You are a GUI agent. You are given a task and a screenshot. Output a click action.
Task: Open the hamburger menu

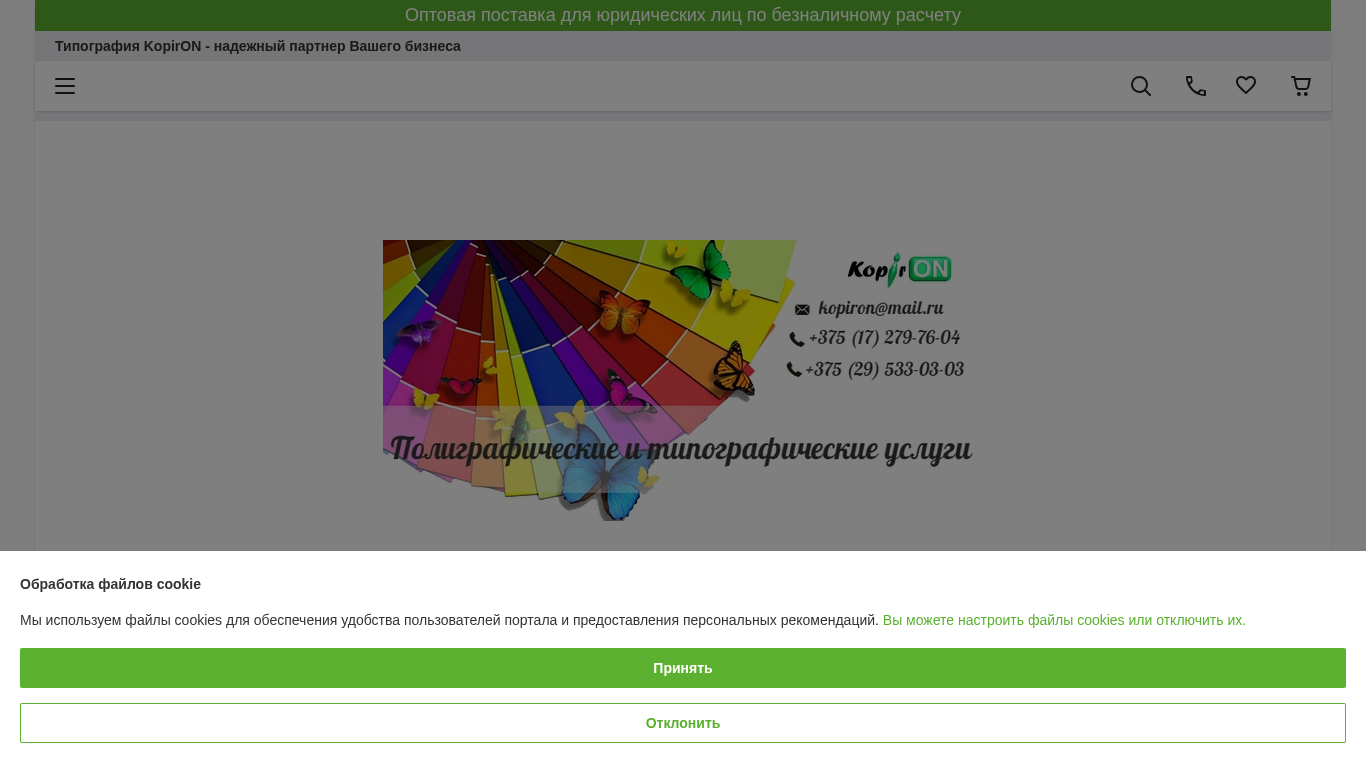65,86
